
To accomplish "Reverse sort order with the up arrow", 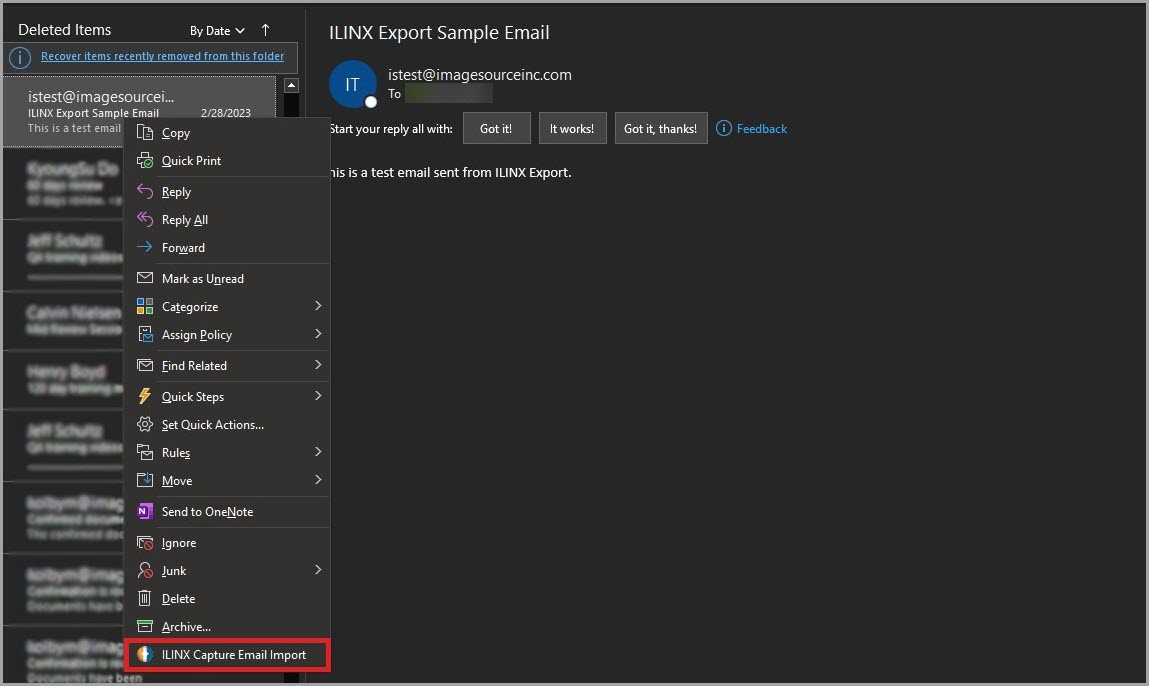I will [x=265, y=30].
